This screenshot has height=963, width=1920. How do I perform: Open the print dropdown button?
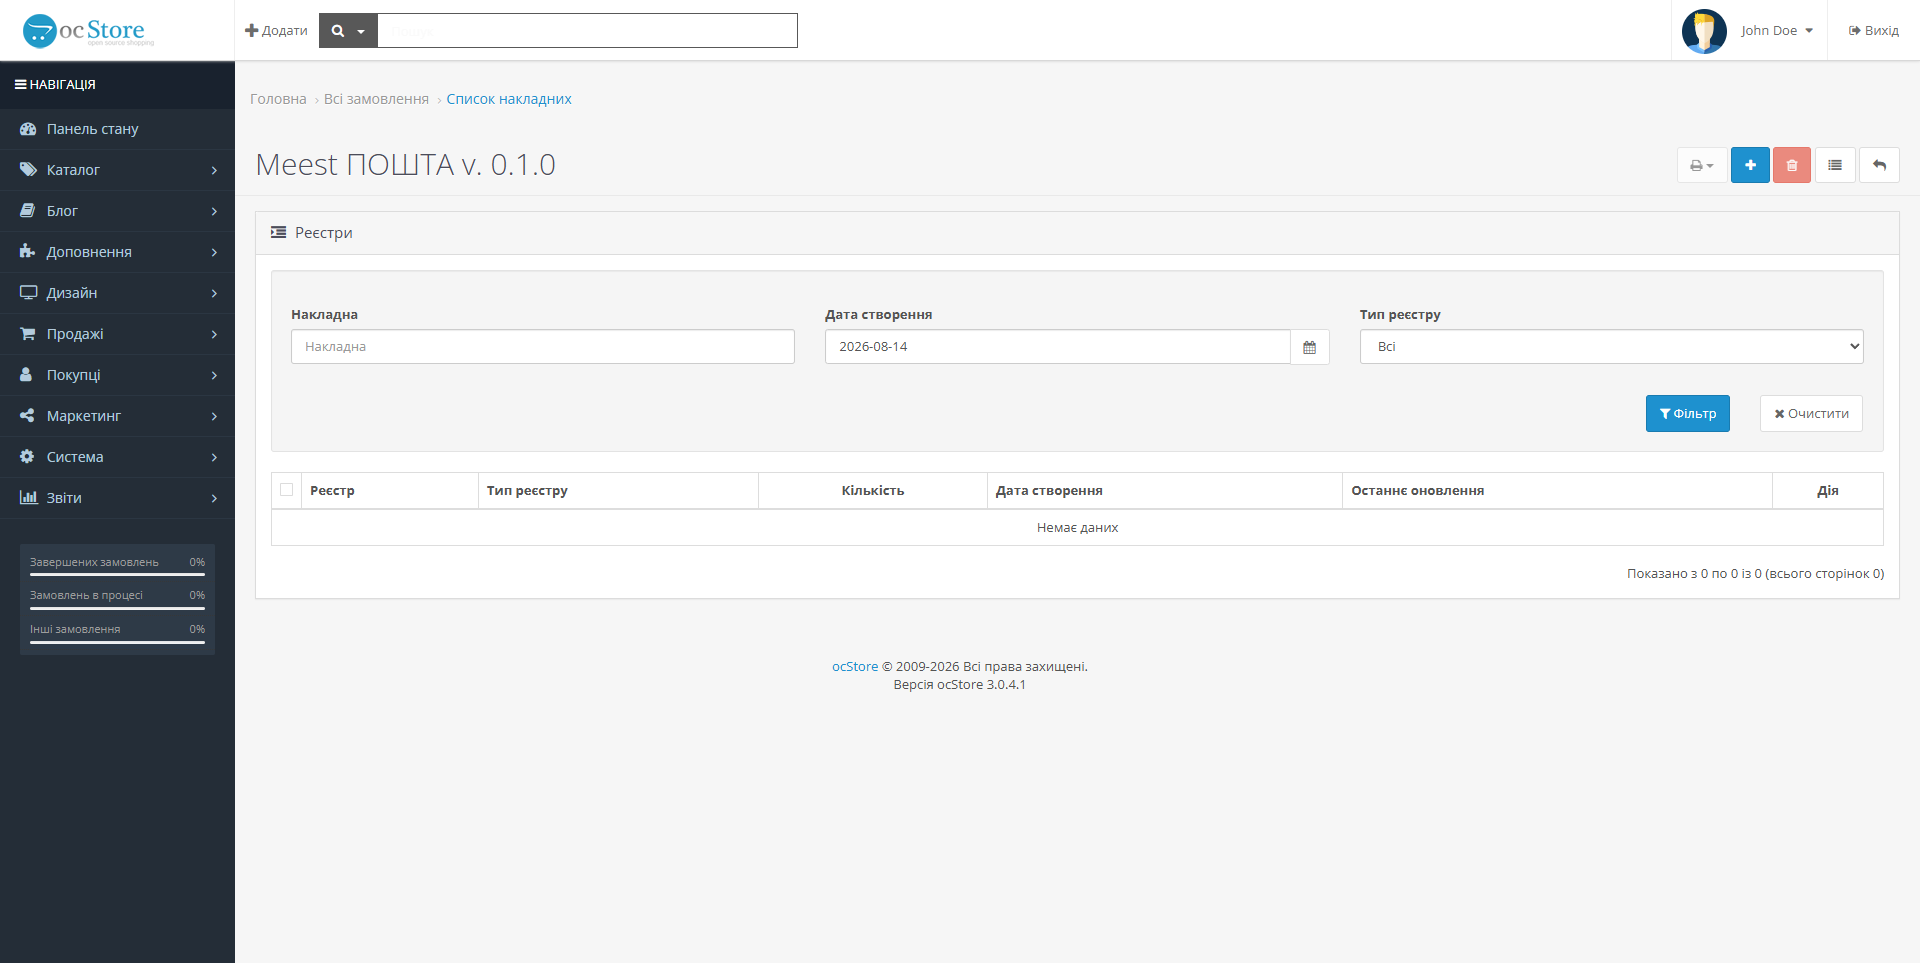(1702, 165)
